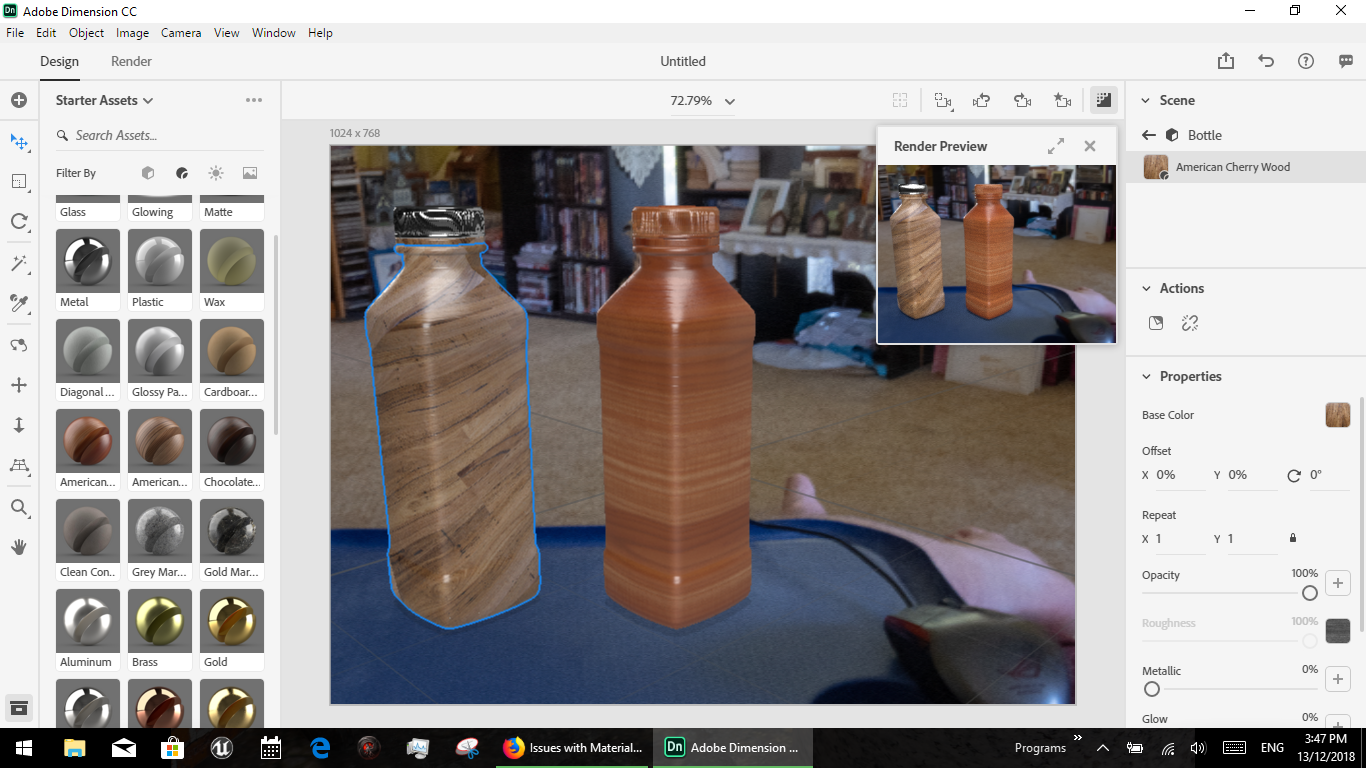Click the Undo arrow icon
1366x768 pixels.
[x=1266, y=61]
